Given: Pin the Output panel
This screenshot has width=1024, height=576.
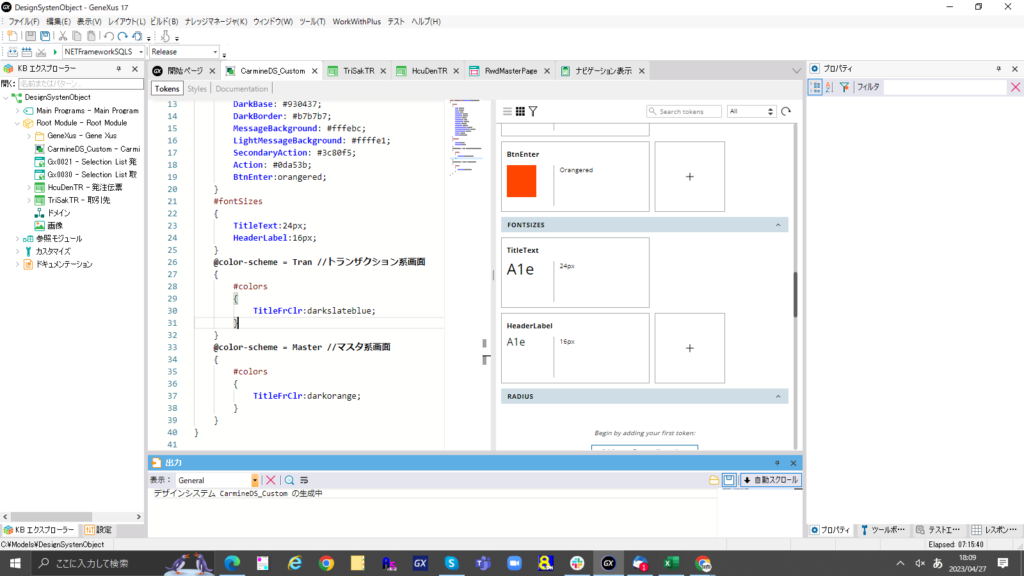Looking at the screenshot, I should click(777, 463).
